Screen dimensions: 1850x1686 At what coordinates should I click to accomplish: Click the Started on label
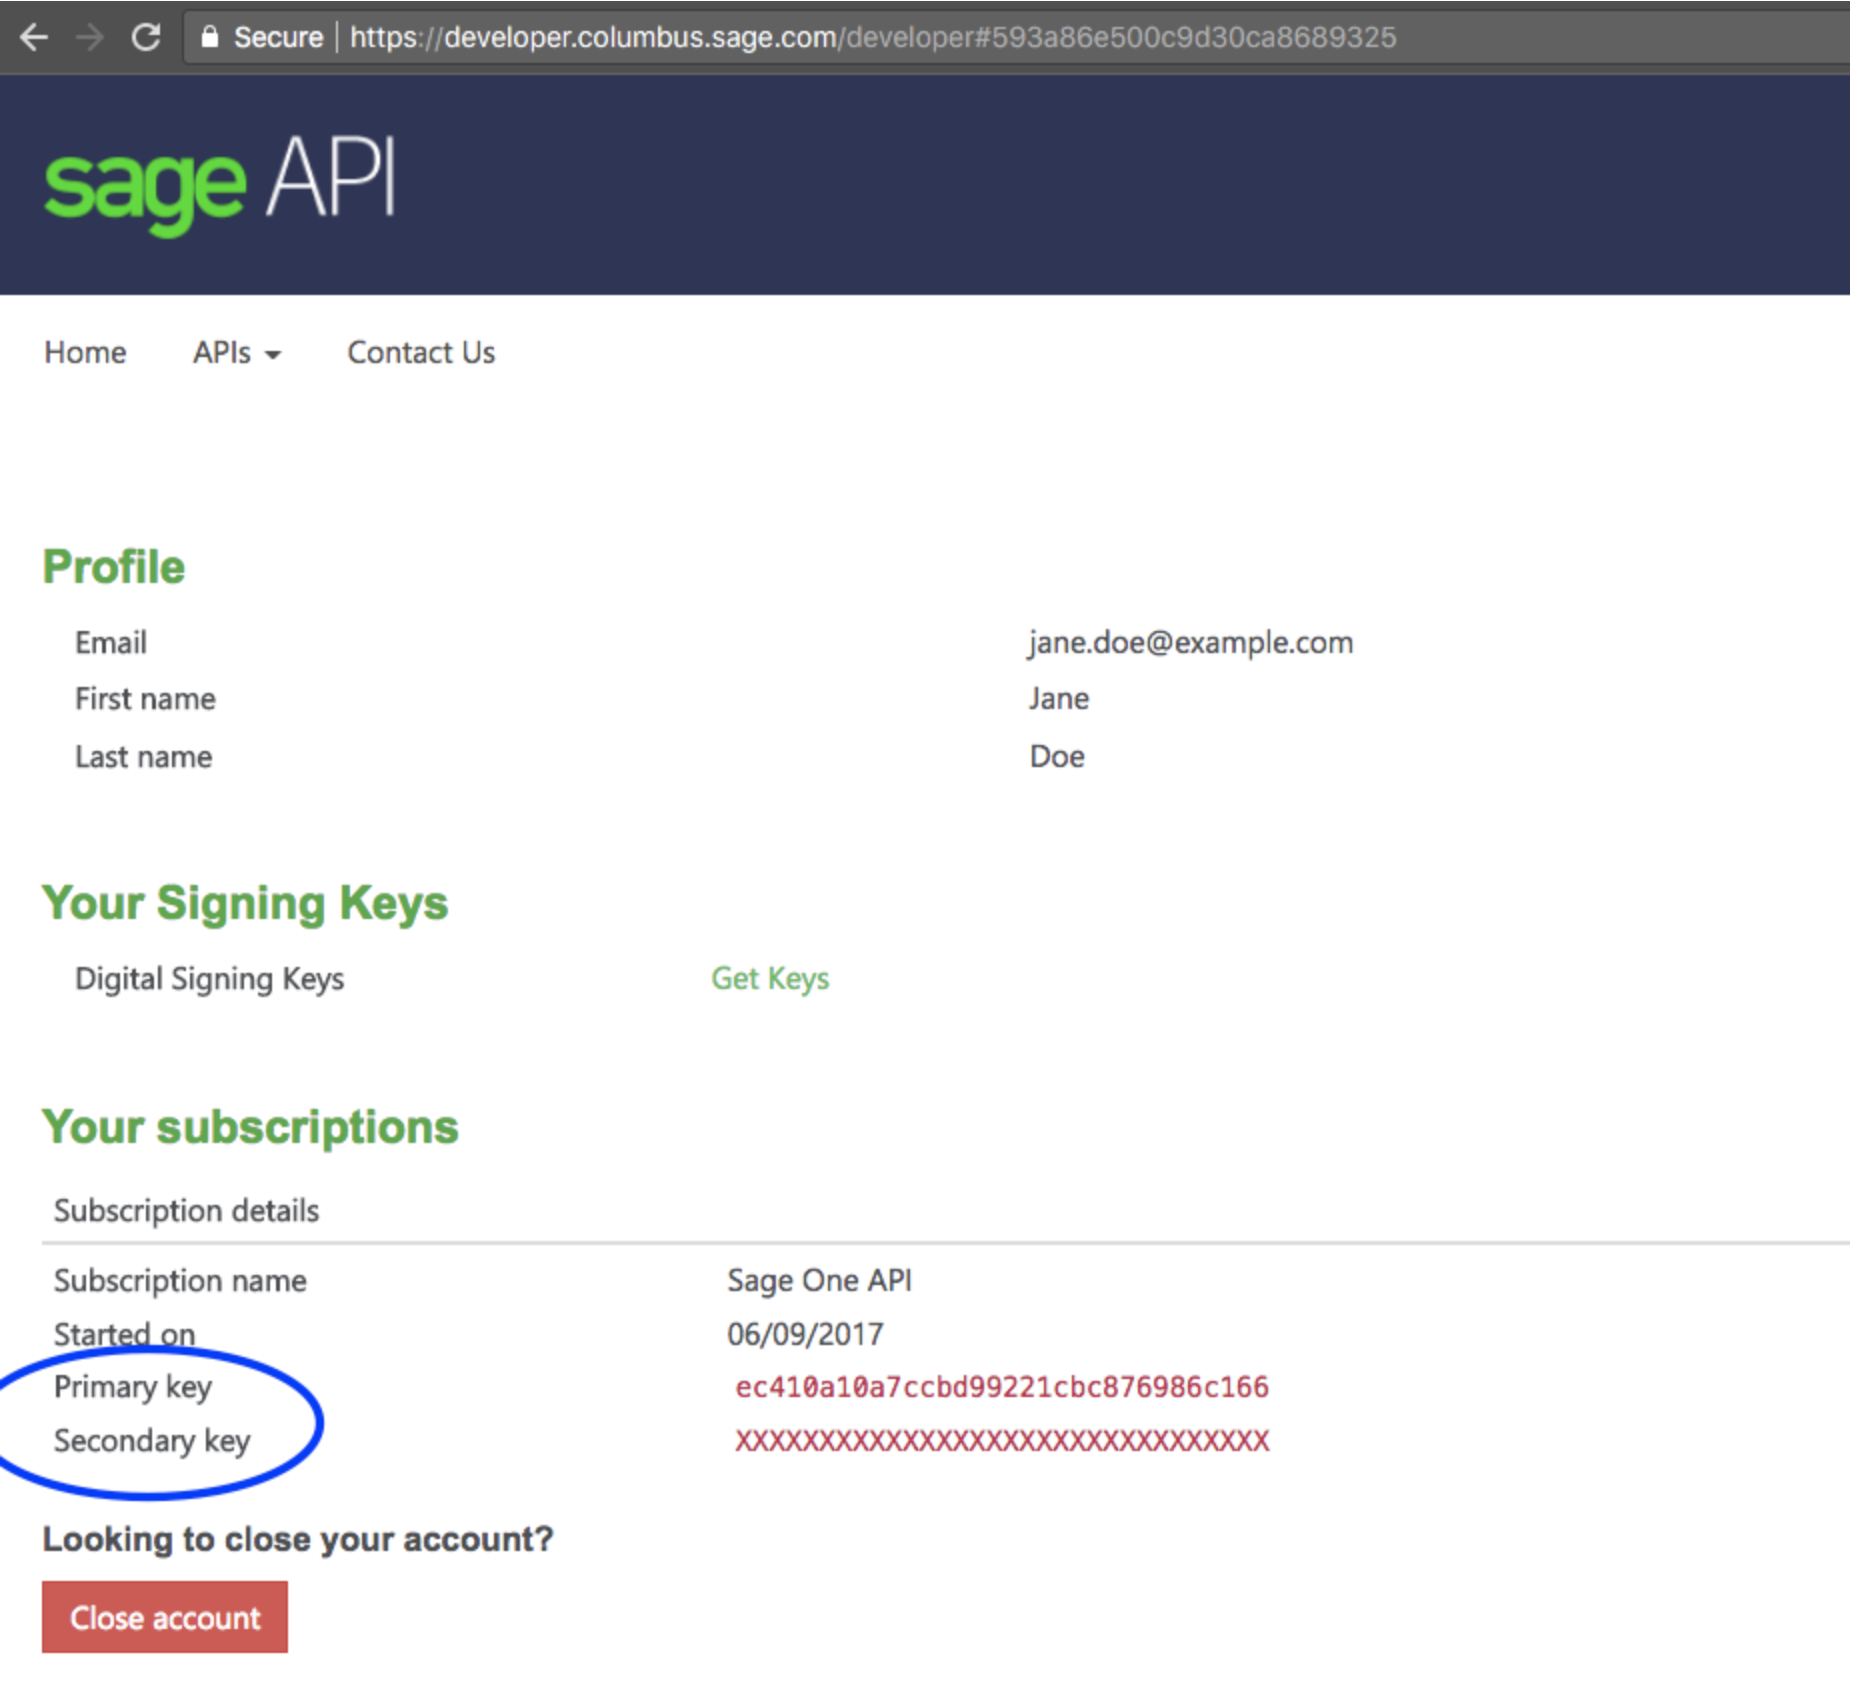pyautogui.click(x=125, y=1334)
